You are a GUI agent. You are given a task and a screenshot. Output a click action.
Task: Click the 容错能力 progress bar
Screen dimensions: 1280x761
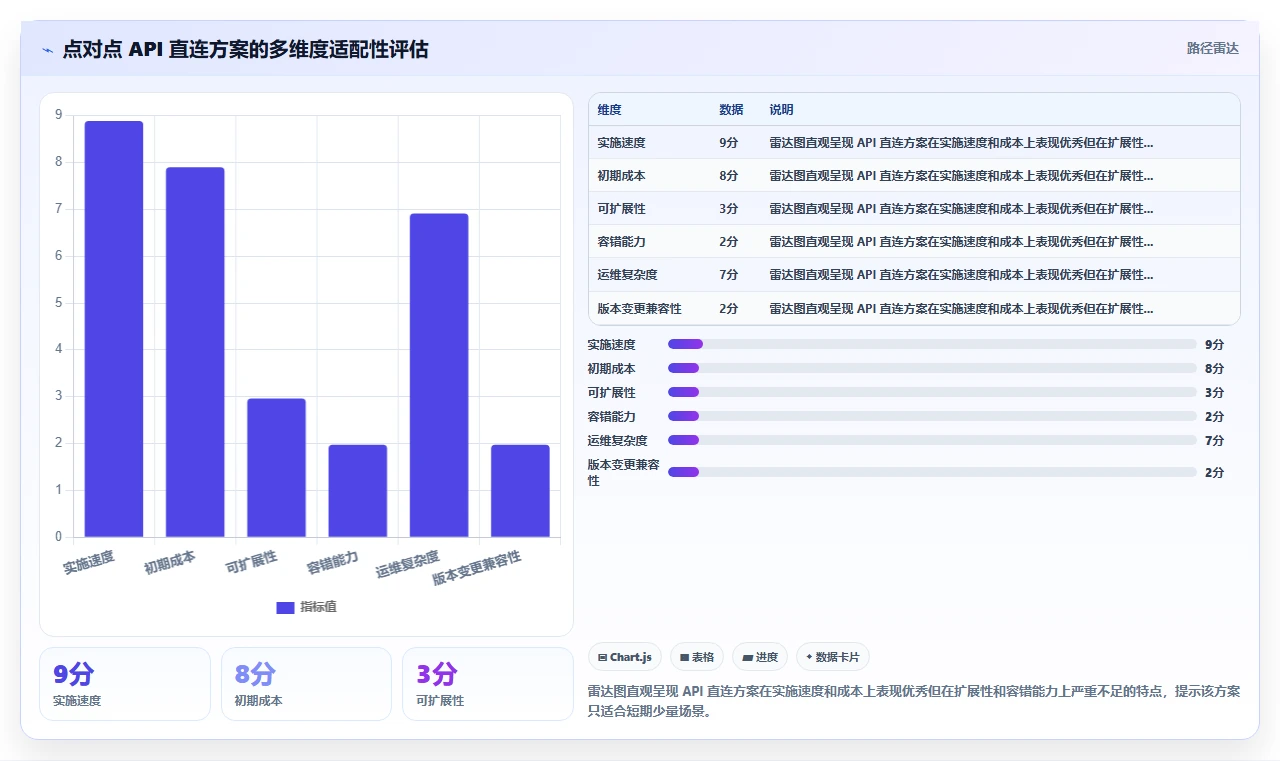(932, 416)
